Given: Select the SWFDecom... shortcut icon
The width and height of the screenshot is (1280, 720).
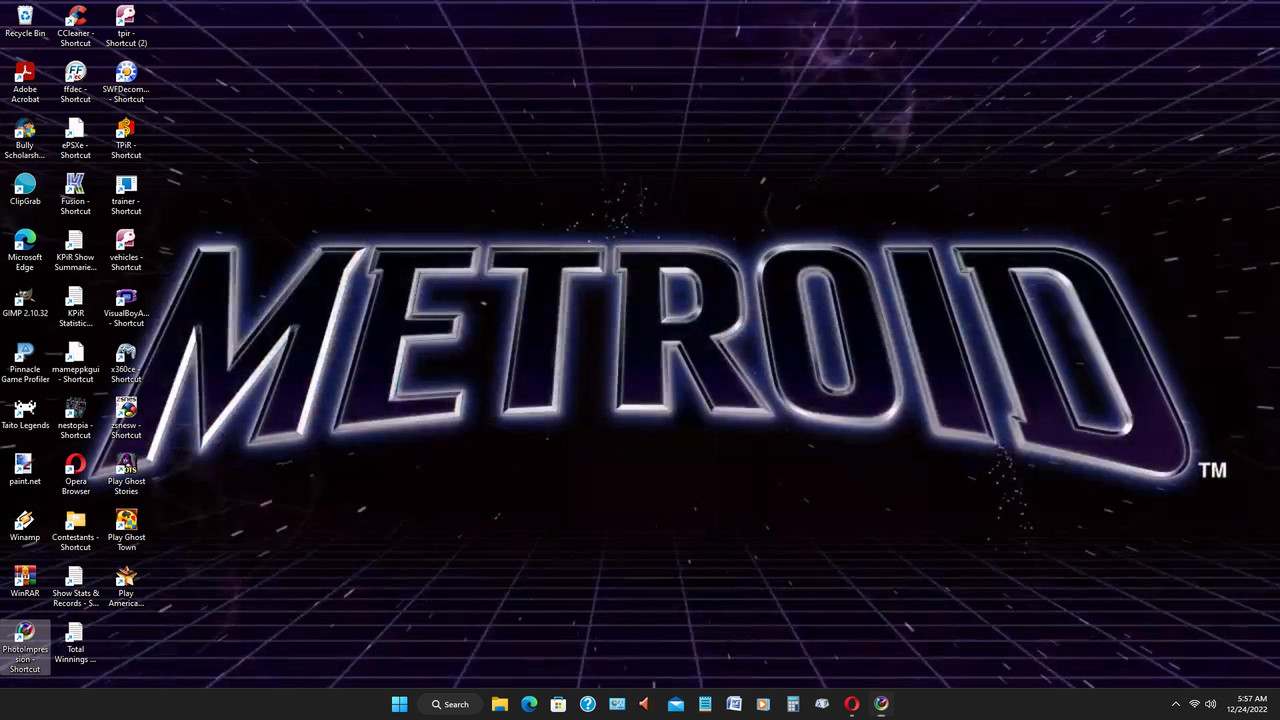Looking at the screenshot, I should click(x=126, y=82).
